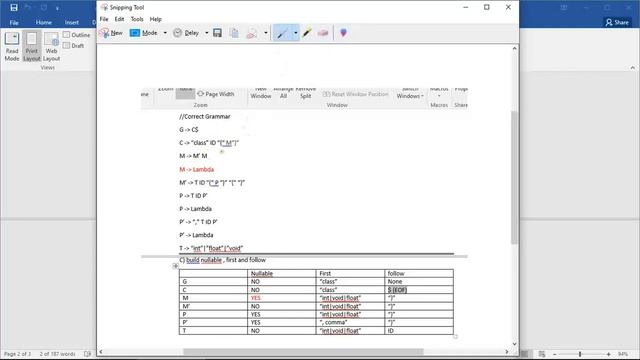Save the snip with floppy disk icon
Screen dimensions: 640x360
pos(217,33)
